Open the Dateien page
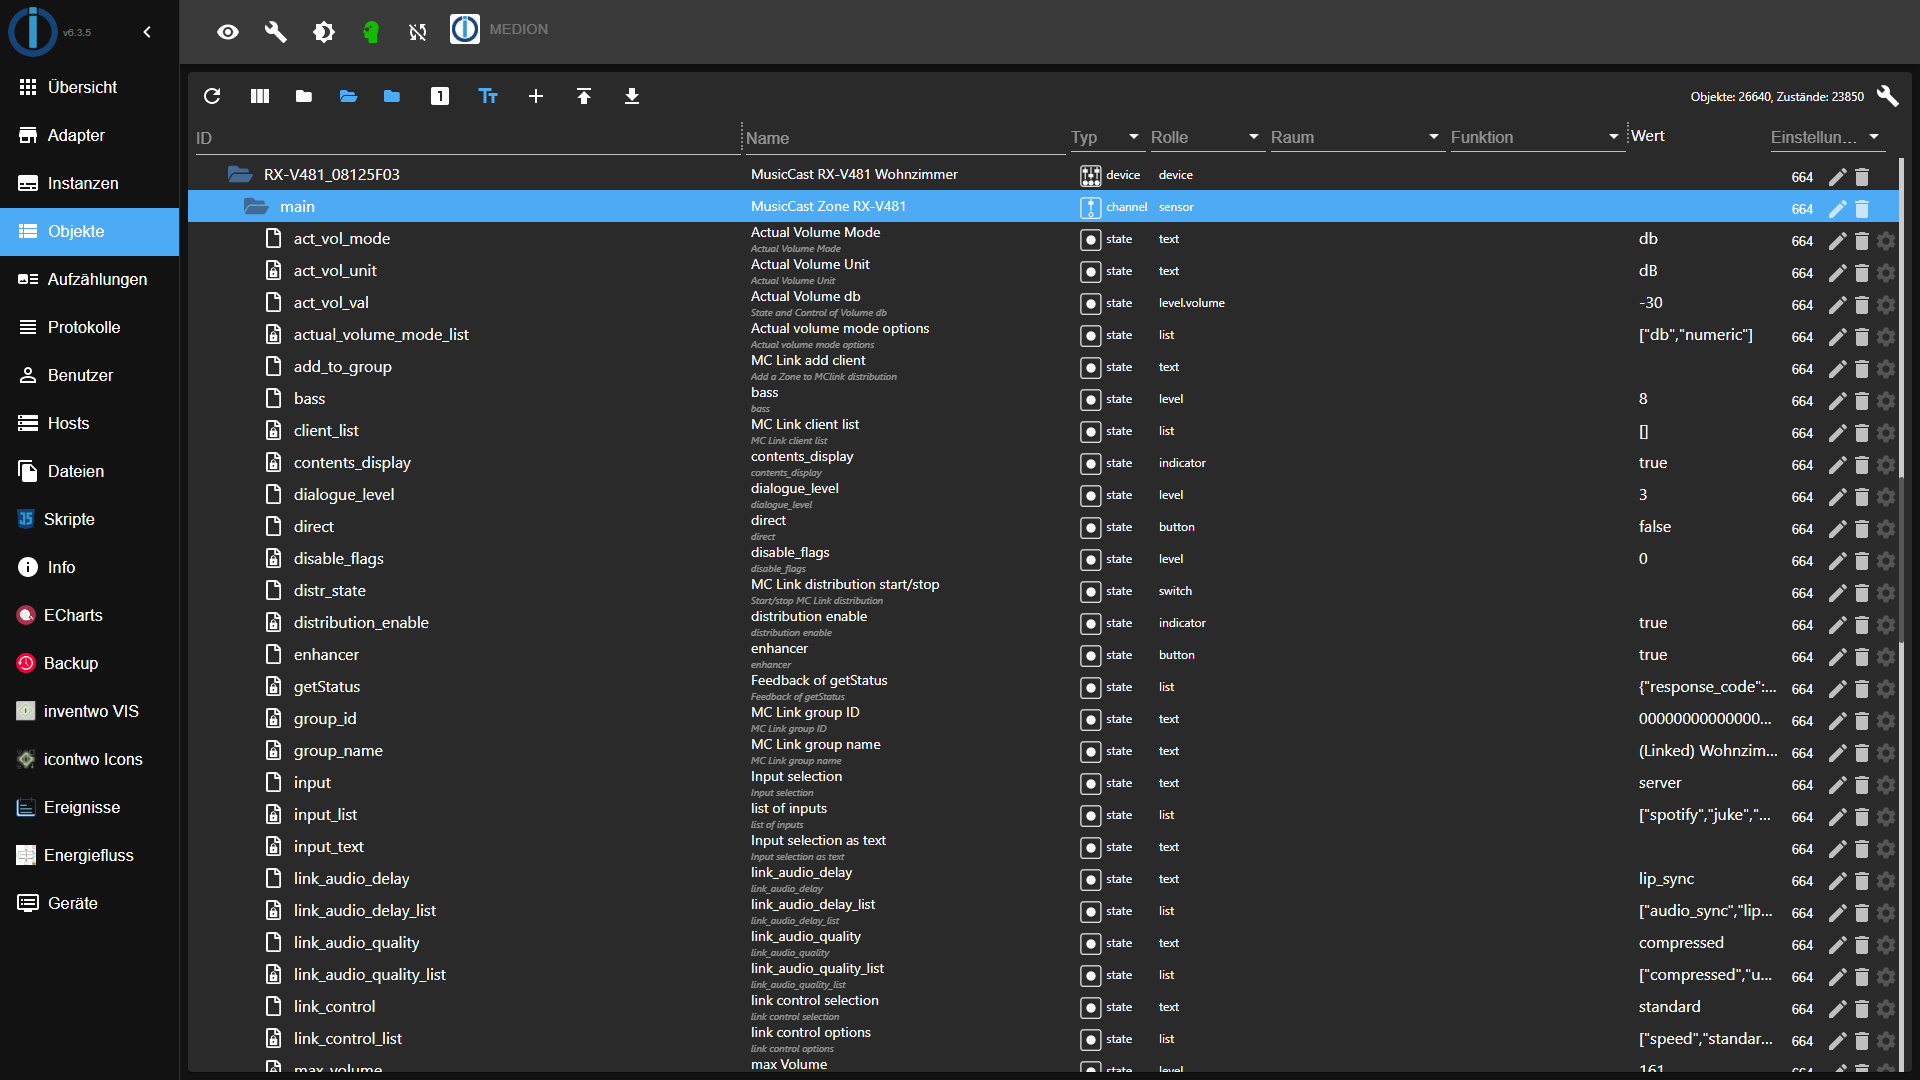1920x1080 pixels. coord(90,471)
